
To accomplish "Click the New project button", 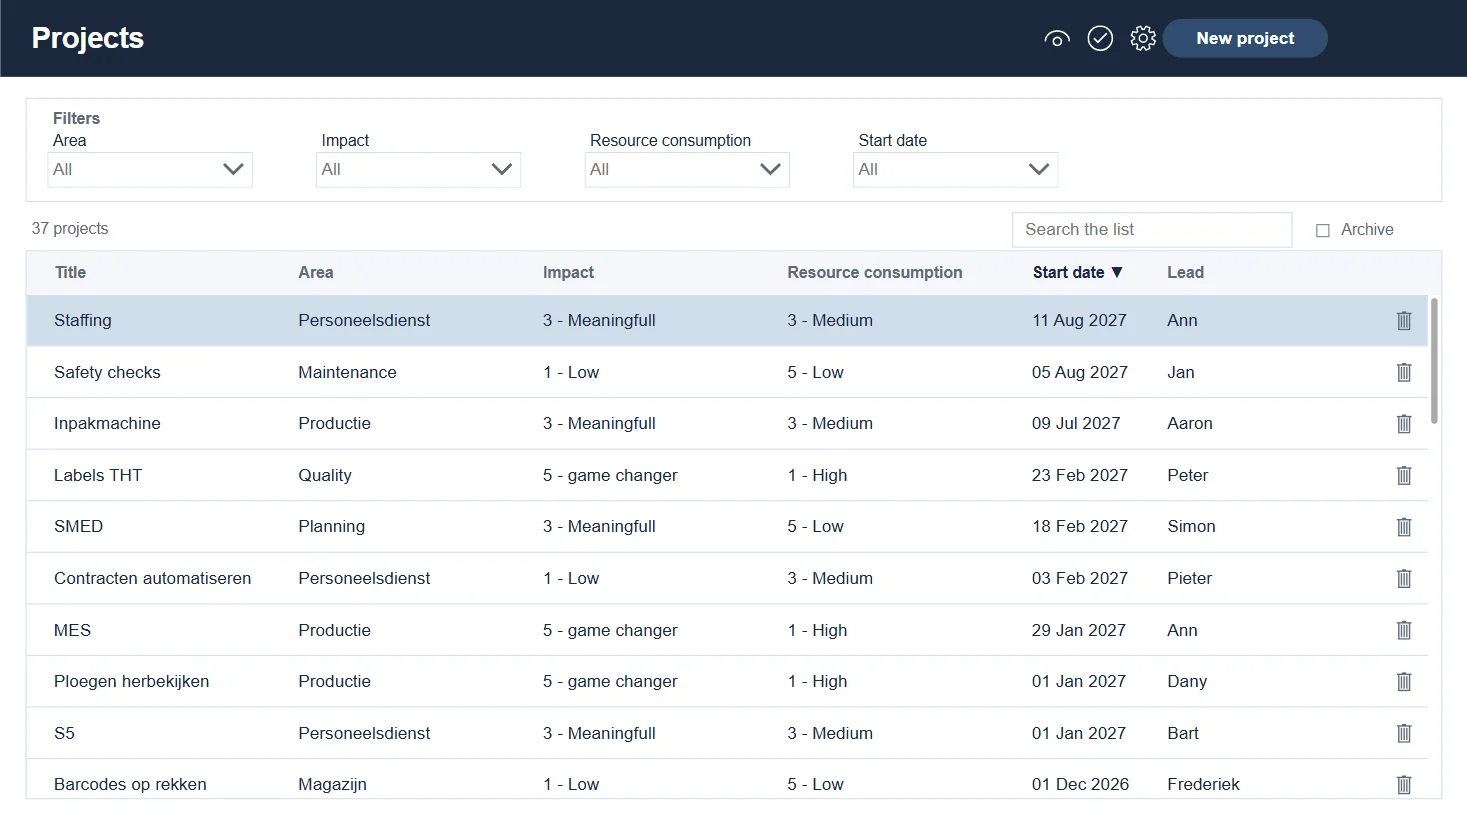I will (1245, 38).
